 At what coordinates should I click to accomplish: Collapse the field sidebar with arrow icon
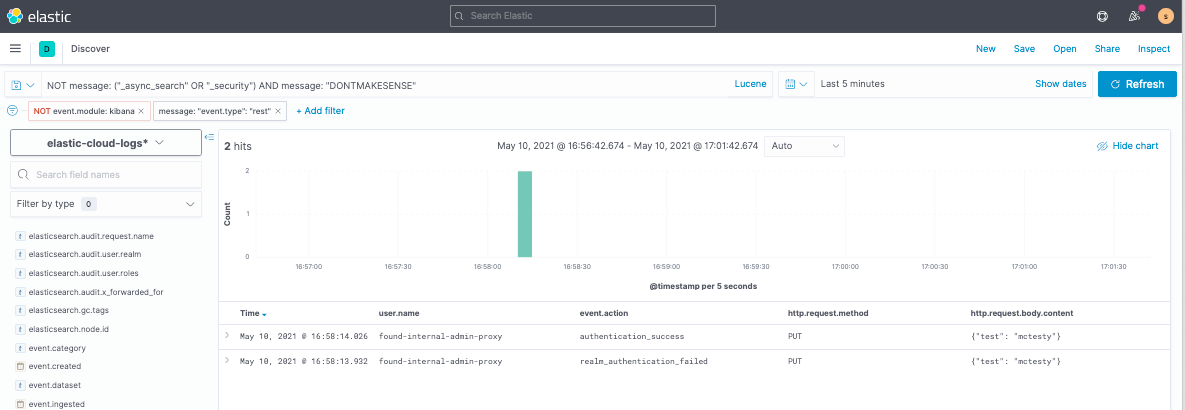click(x=210, y=137)
